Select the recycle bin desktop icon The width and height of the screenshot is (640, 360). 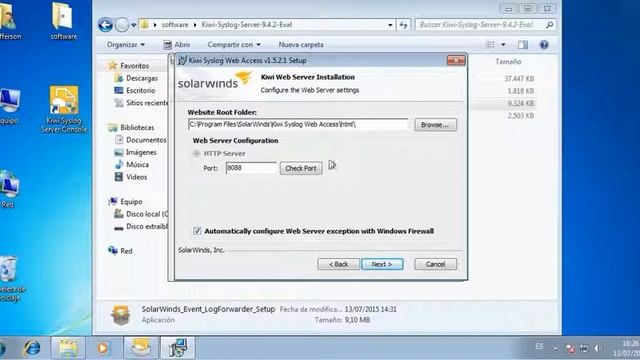(x=11, y=279)
